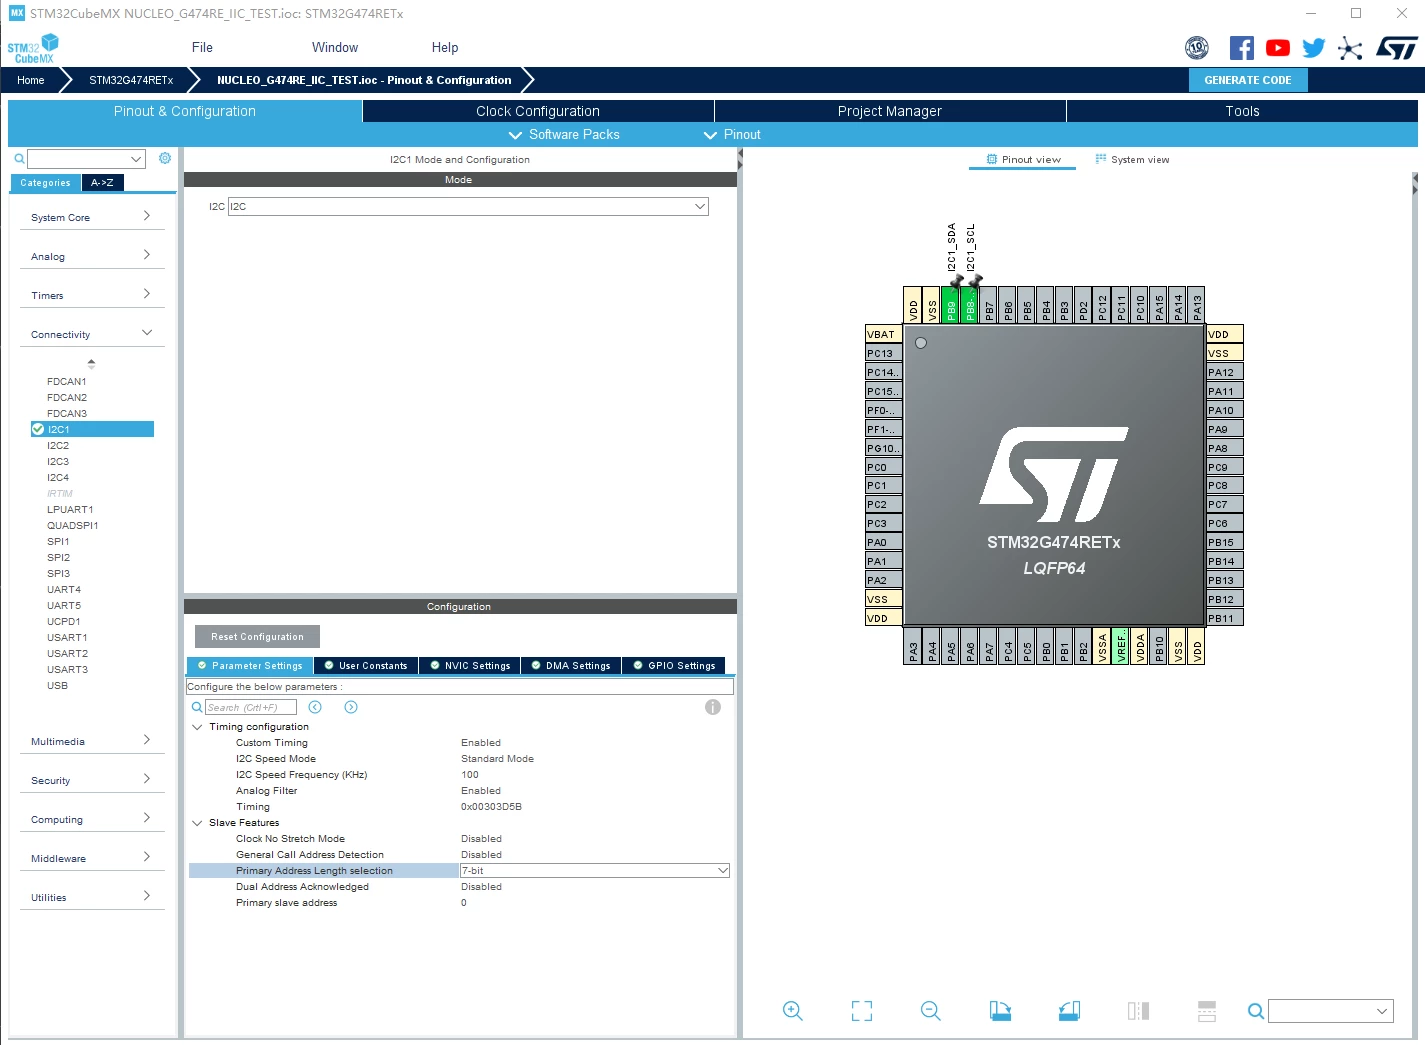The height and width of the screenshot is (1045, 1425).
Task: Open Primary Address Length 7-bit dropdown
Action: (594, 871)
